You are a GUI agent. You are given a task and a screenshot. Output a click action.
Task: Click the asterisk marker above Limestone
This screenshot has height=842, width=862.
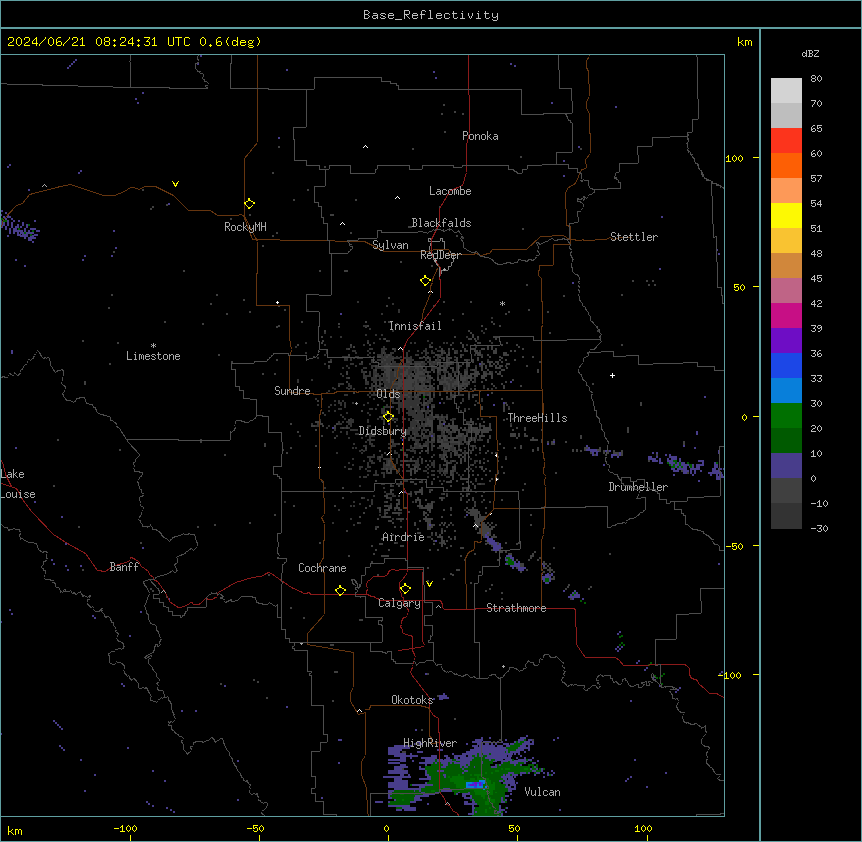(153, 346)
